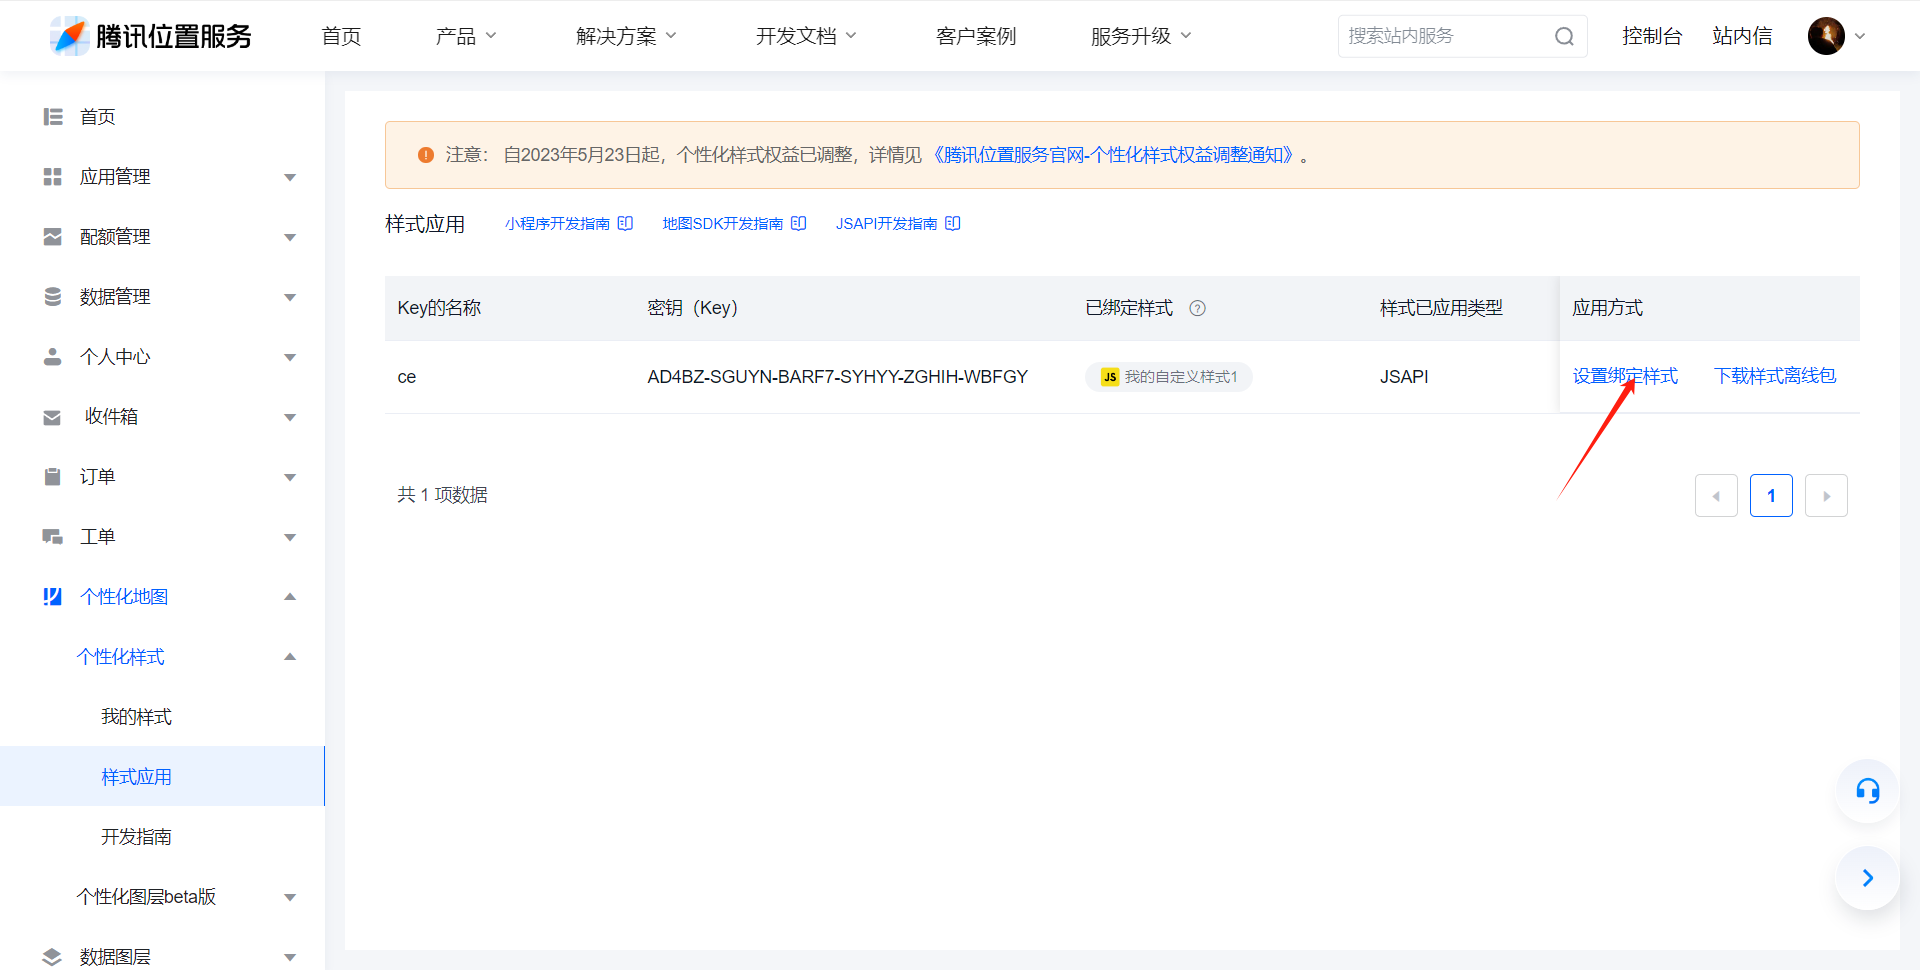
Task: Expand the 应用管理 sidebar section
Action: (x=290, y=177)
